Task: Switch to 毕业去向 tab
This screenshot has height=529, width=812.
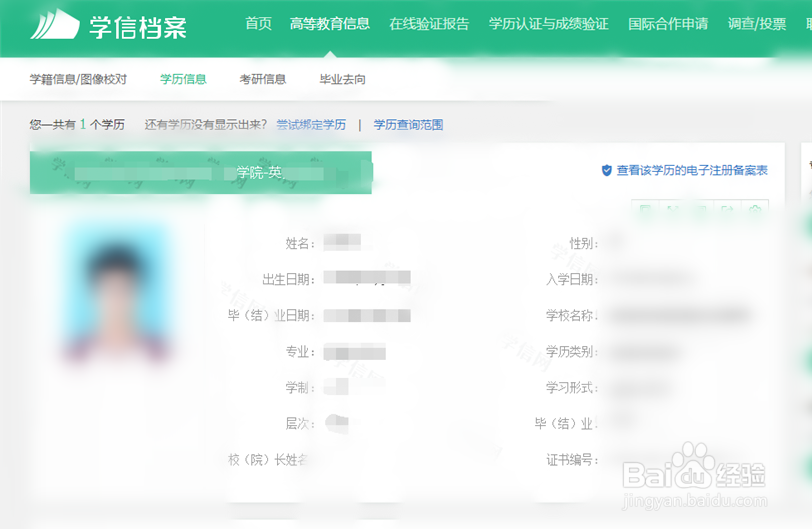Action: click(342, 79)
